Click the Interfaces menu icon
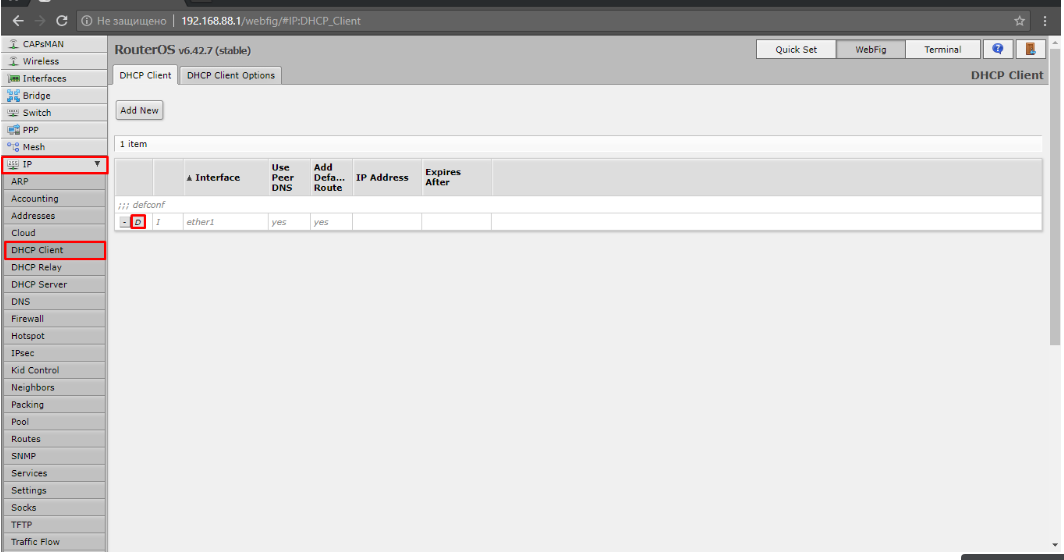 click(x=13, y=78)
